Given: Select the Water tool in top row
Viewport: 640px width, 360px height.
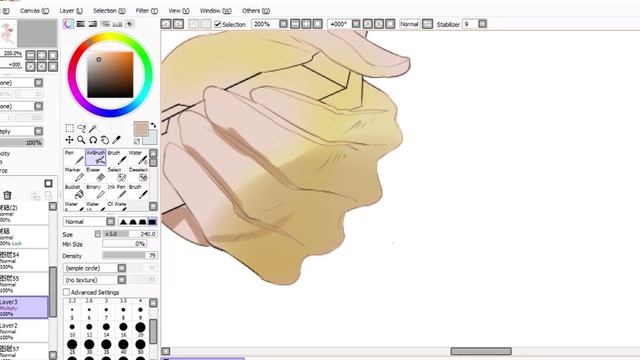Looking at the screenshot, I should [138, 157].
